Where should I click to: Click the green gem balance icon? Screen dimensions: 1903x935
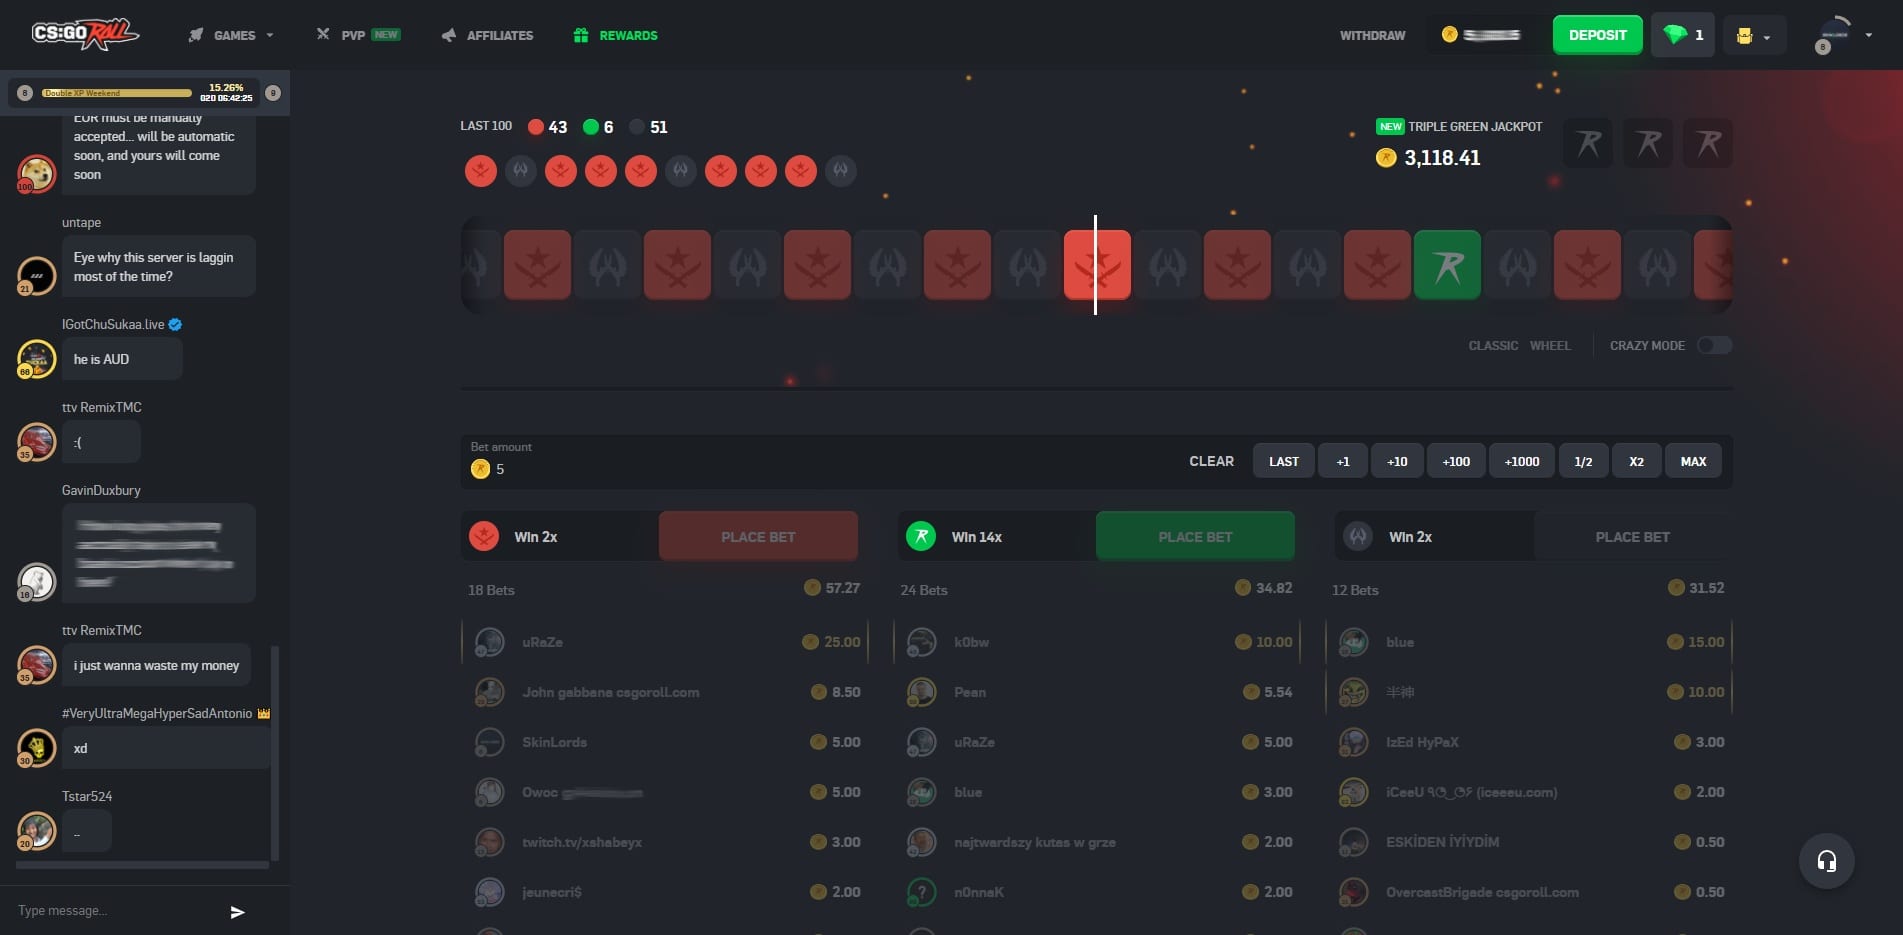pyautogui.click(x=1673, y=34)
